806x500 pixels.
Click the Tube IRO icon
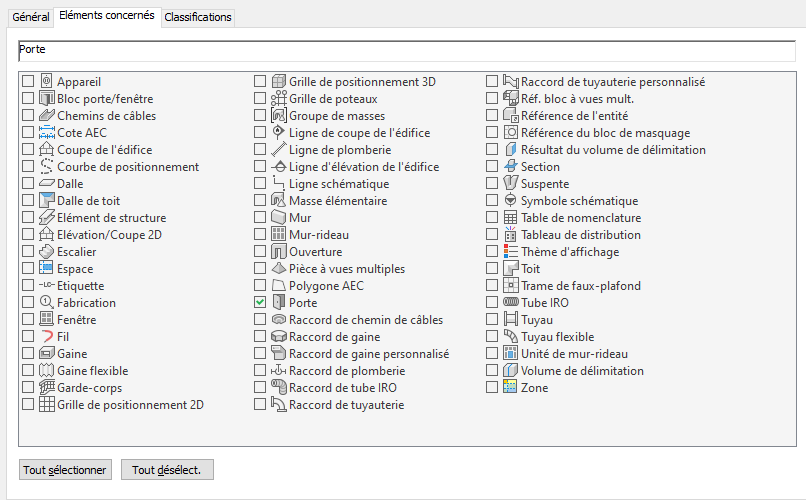pos(510,303)
